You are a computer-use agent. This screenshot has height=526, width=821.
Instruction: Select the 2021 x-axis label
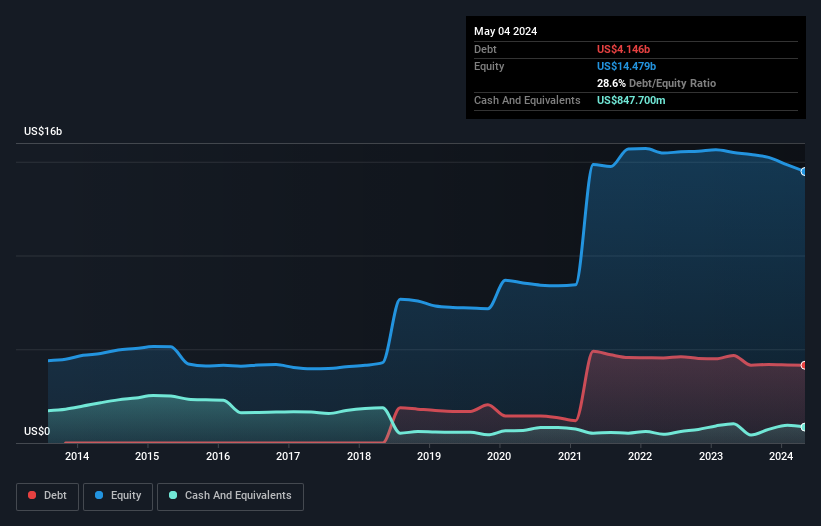570,456
